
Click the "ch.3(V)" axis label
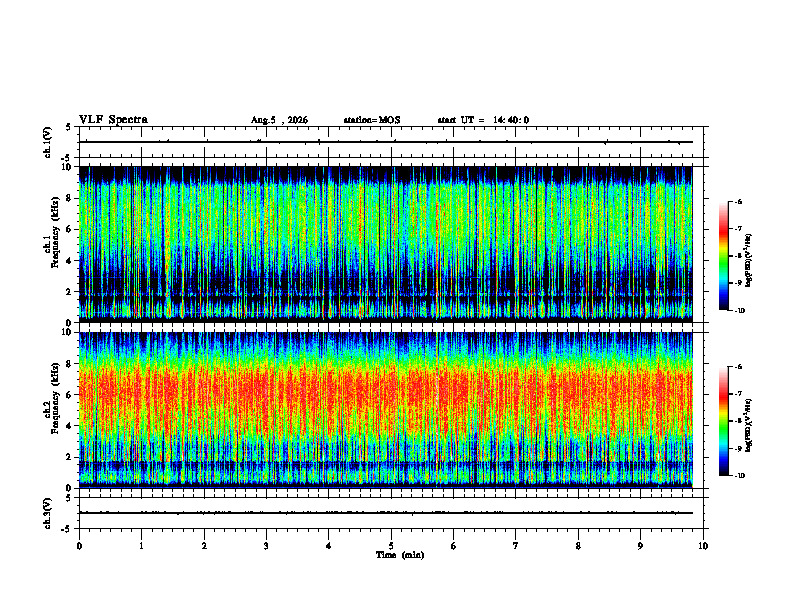click(x=47, y=513)
